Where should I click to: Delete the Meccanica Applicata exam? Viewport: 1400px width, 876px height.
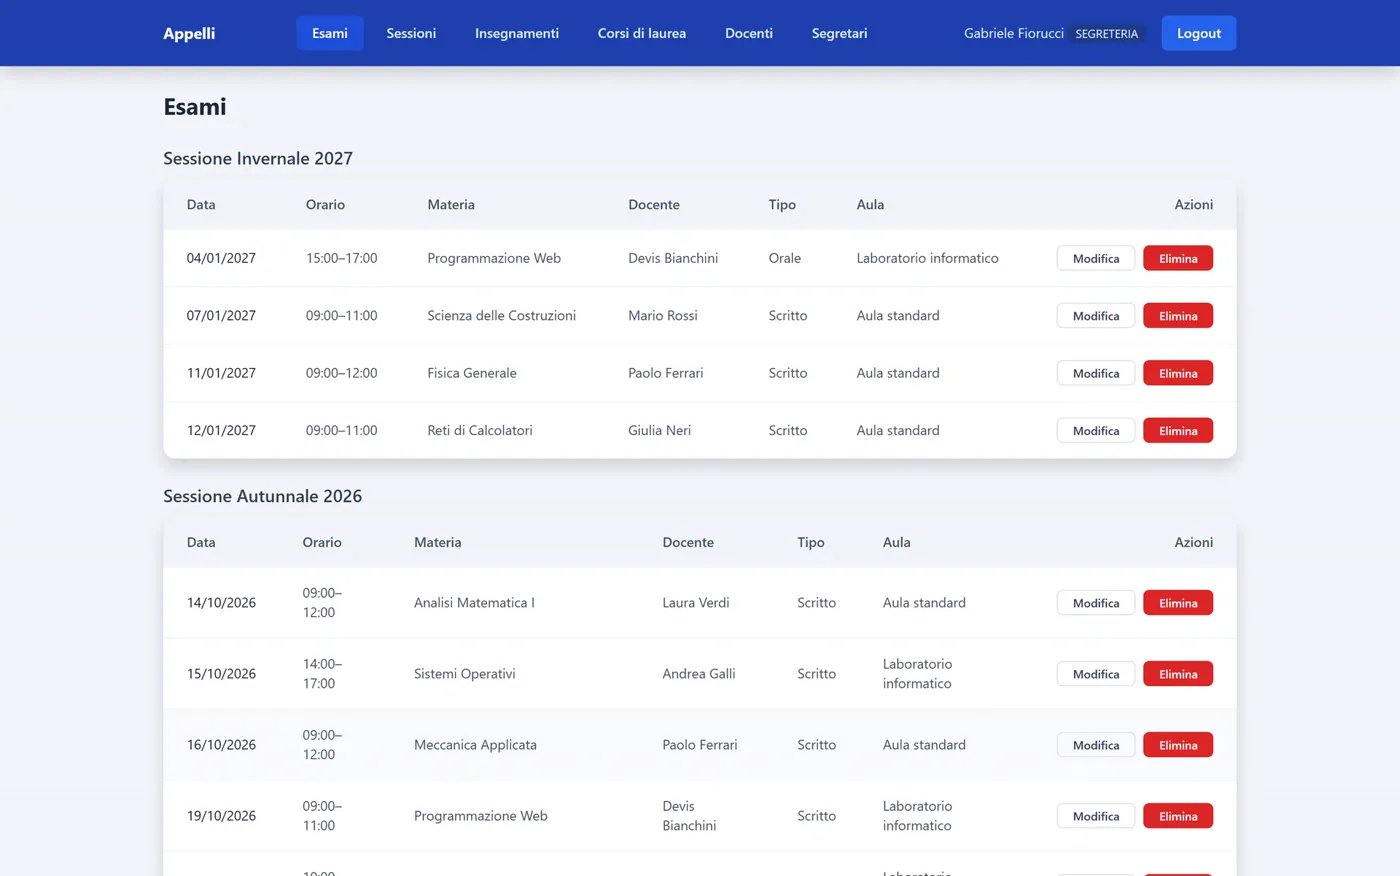pos(1178,745)
